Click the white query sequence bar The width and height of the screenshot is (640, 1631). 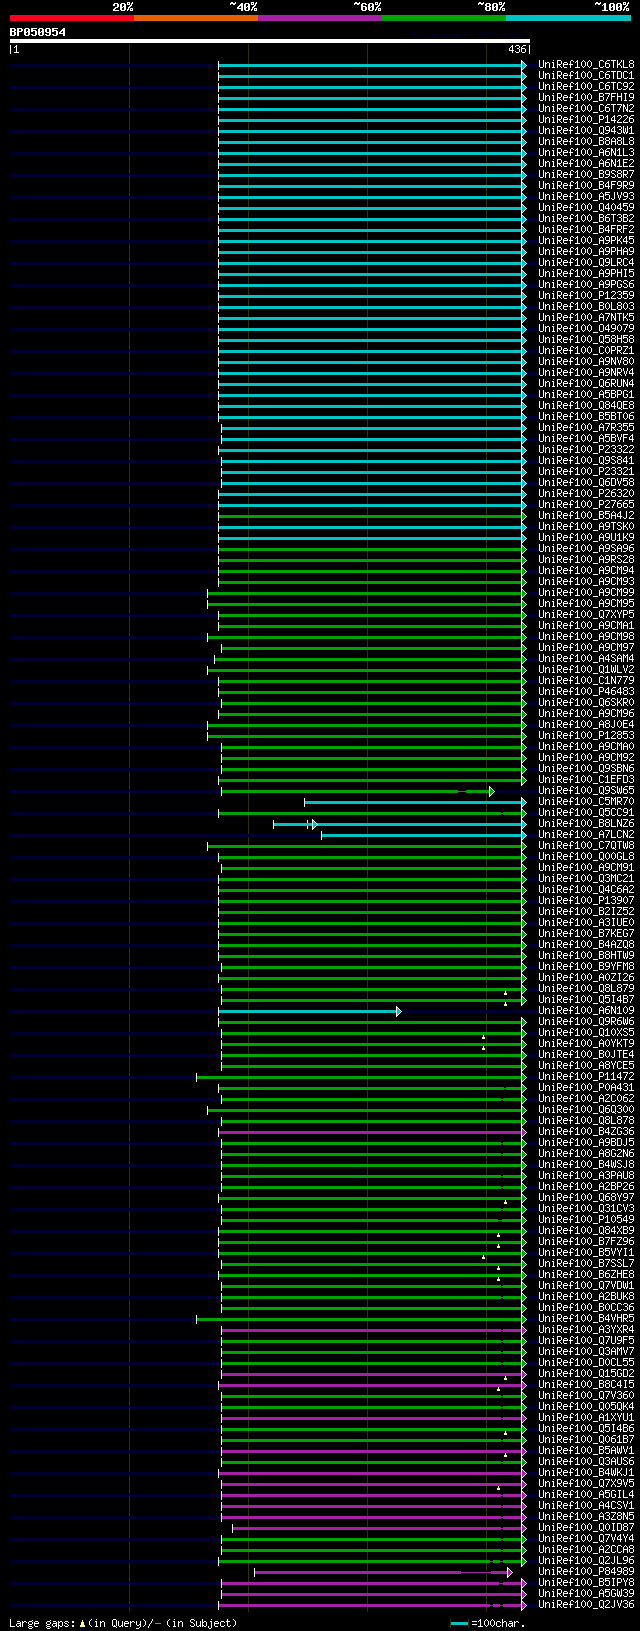coord(269,41)
